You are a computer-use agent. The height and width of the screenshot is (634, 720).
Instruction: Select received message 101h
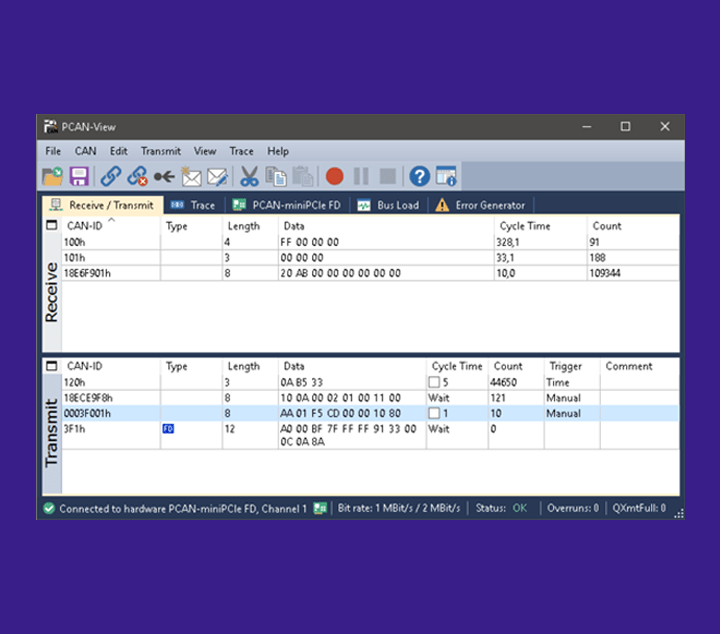[x=370, y=258]
